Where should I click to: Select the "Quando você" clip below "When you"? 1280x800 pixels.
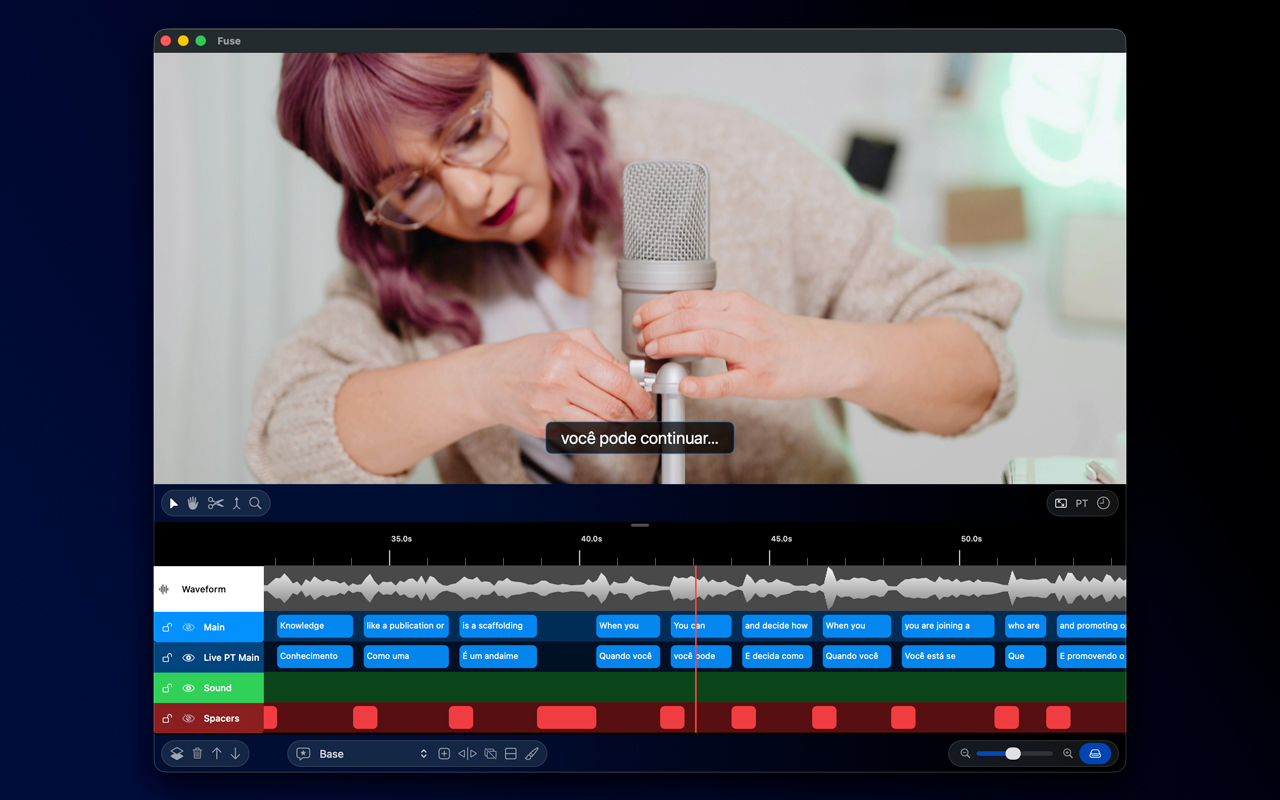pyautogui.click(x=627, y=657)
